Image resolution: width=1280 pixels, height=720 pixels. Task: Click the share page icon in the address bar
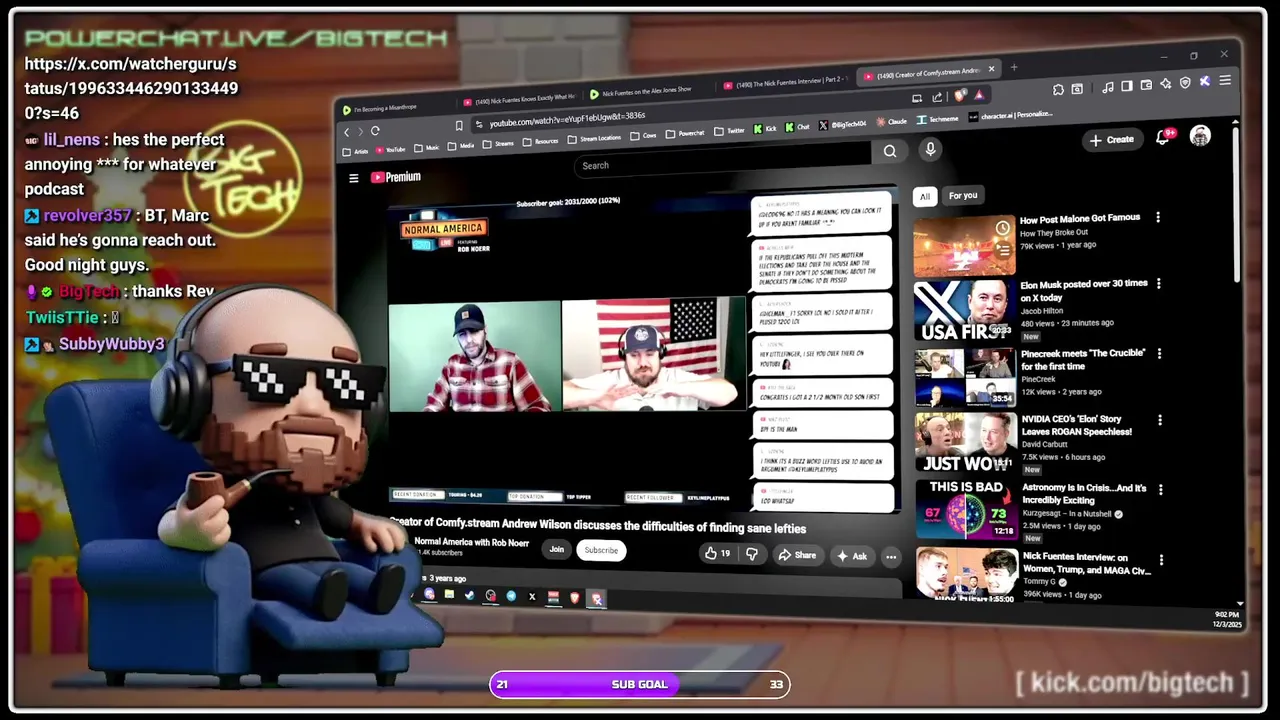937,97
